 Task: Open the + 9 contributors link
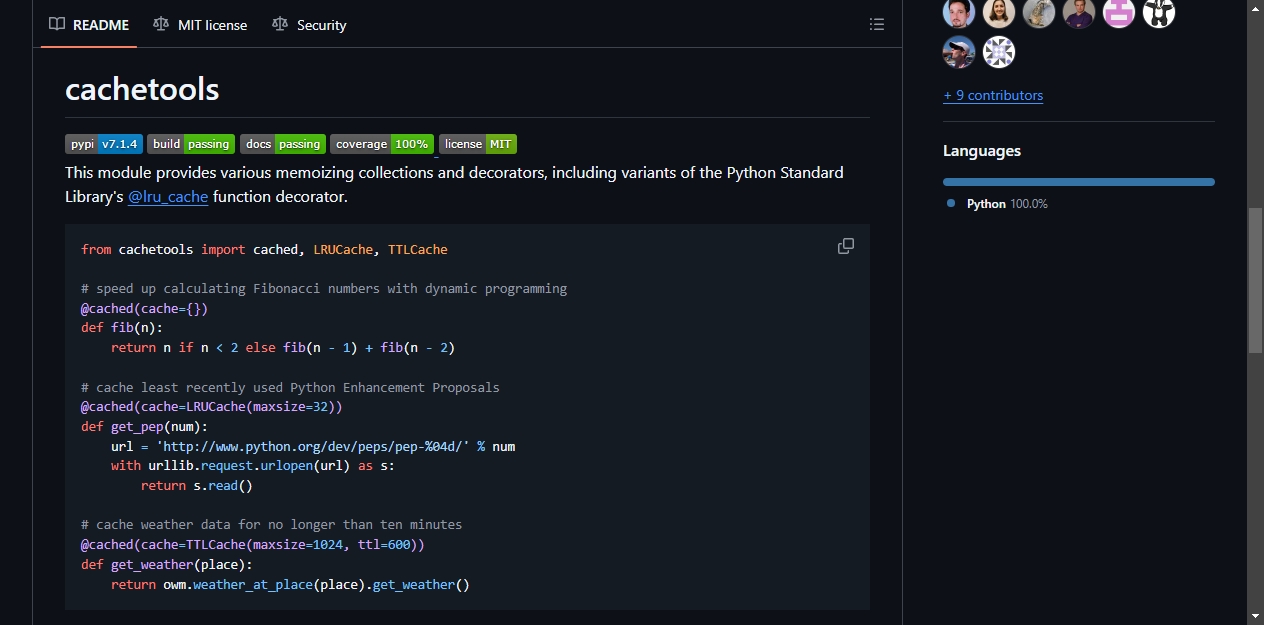[x=993, y=96]
